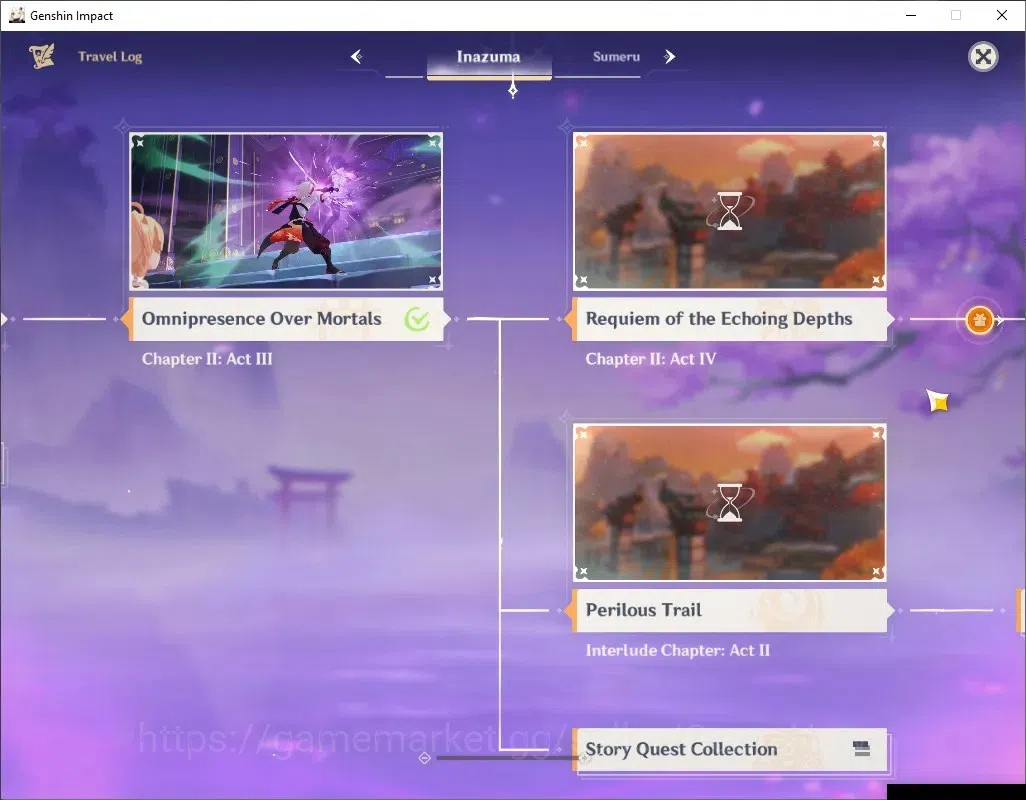Click the Chapter II: Act III label
Image resolution: width=1026 pixels, height=800 pixels.
(207, 359)
